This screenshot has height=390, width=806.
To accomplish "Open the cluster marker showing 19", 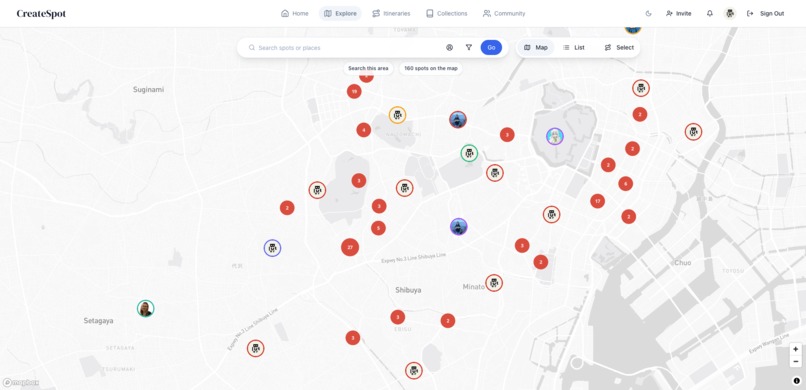I will point(354,91).
